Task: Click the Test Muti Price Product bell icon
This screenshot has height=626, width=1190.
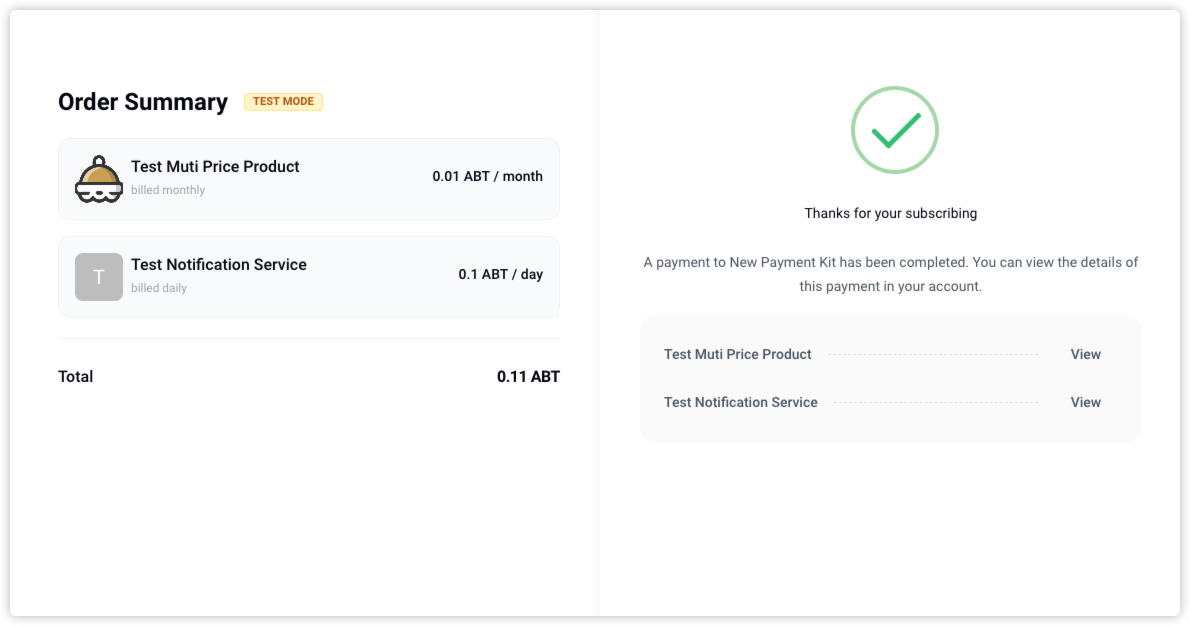Action: [99, 179]
